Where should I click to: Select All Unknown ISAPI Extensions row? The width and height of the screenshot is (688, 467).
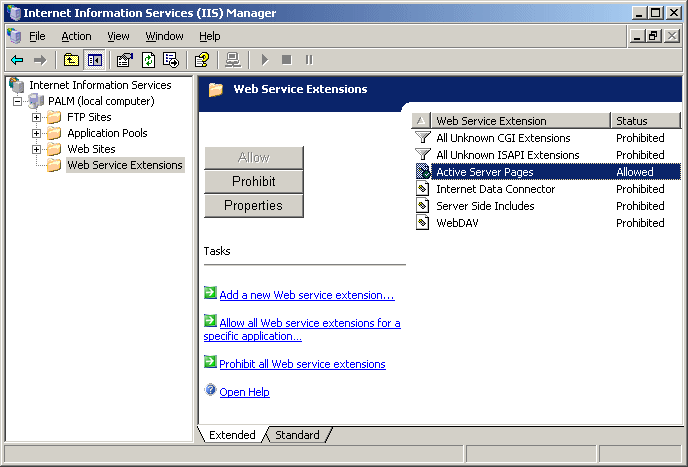click(546, 155)
